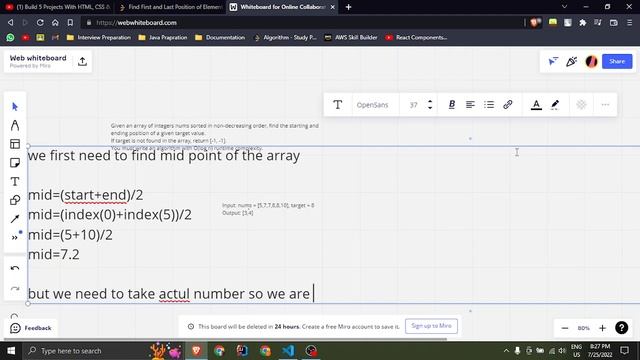Open the text color picker

[x=536, y=105]
